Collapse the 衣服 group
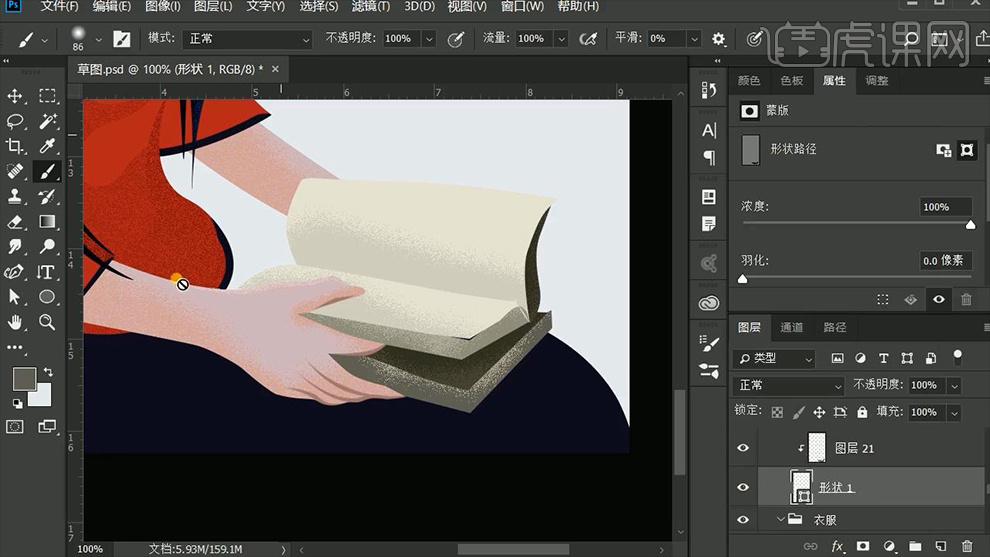 pyautogui.click(x=781, y=519)
